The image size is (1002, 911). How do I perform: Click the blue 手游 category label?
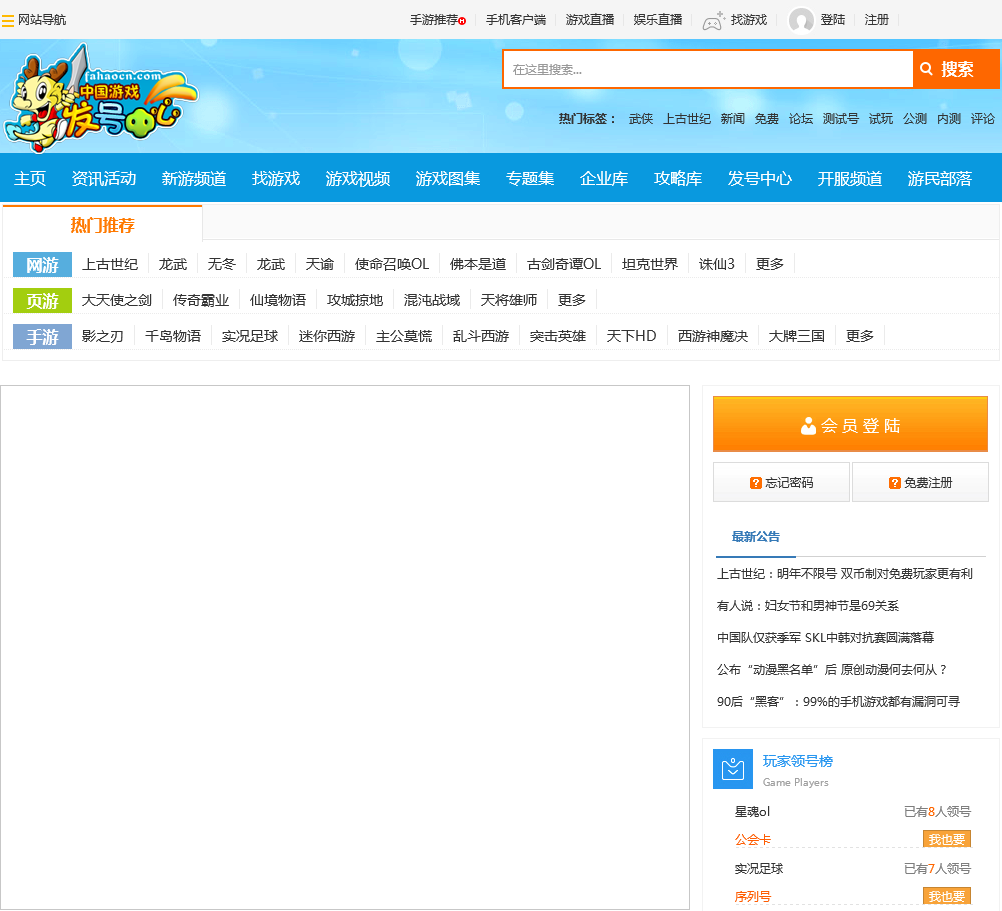pos(42,336)
